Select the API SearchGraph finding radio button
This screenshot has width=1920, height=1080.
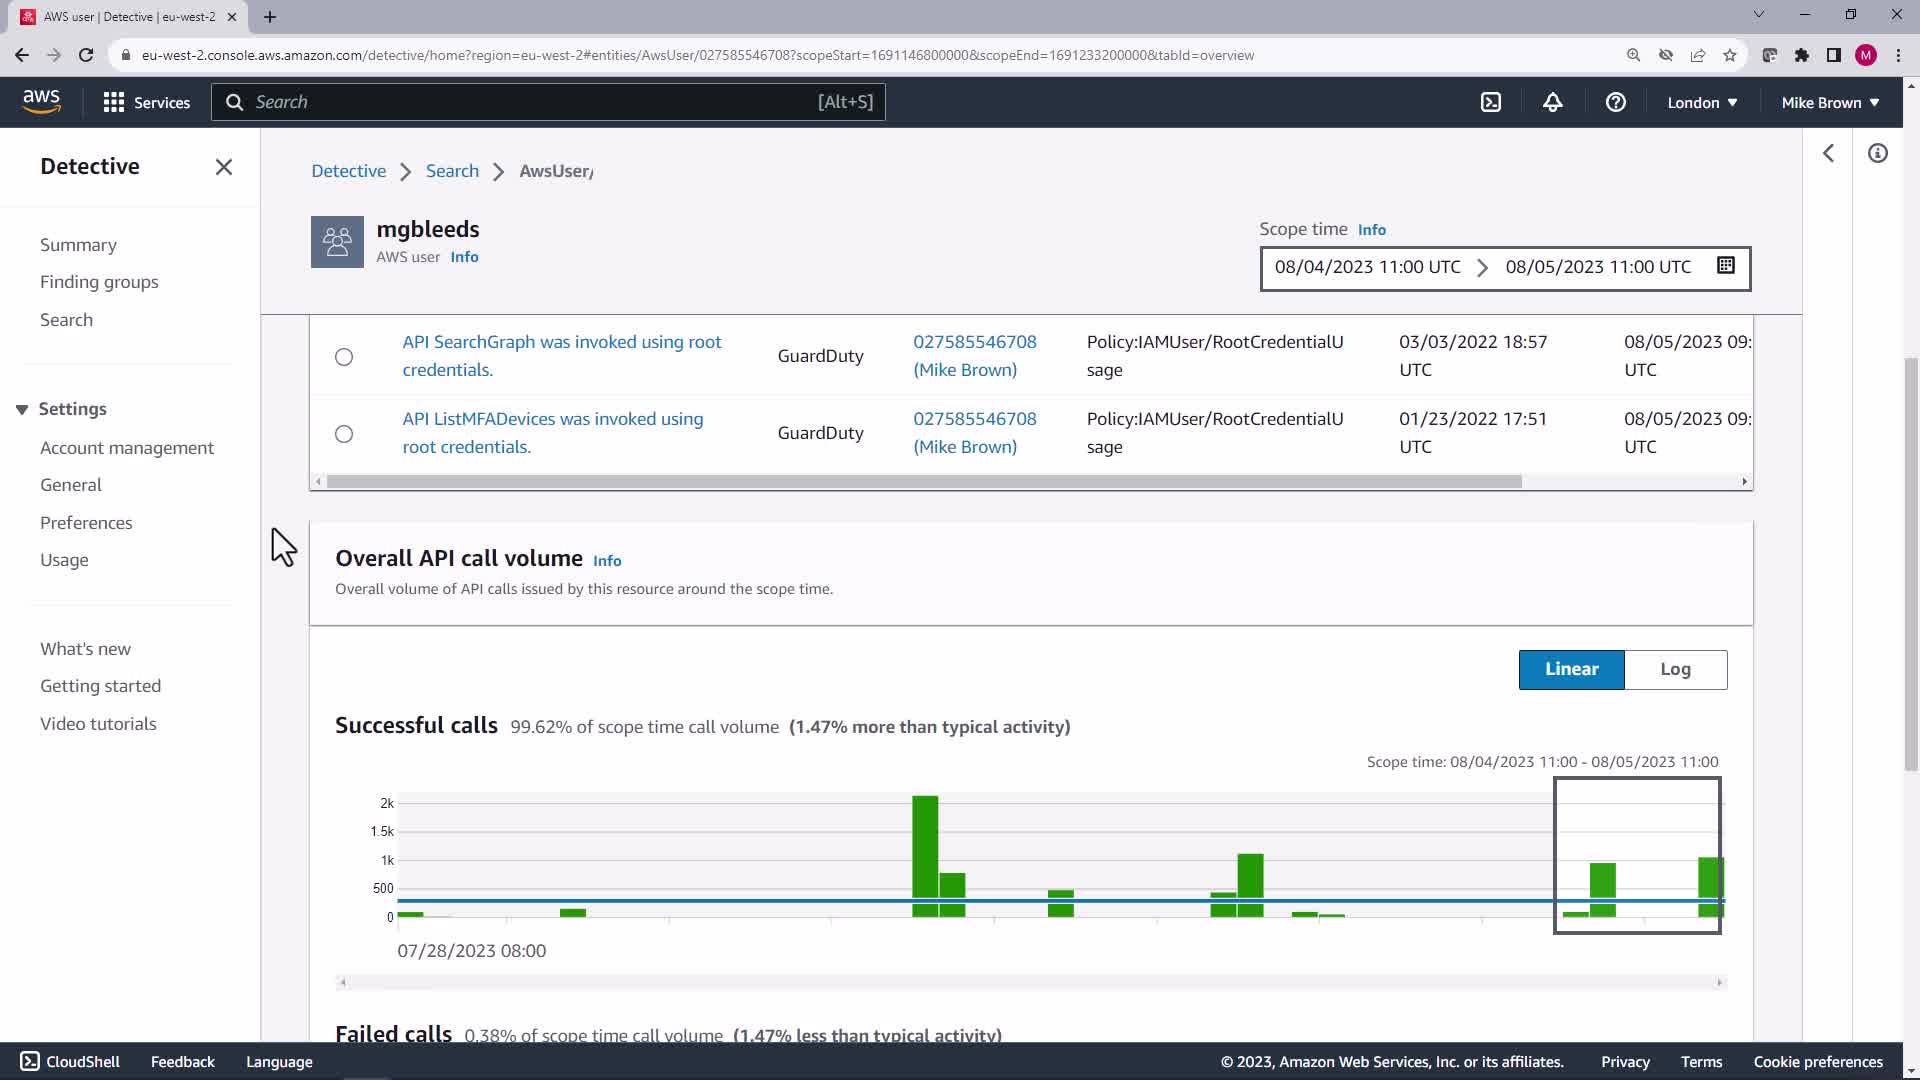click(x=344, y=357)
